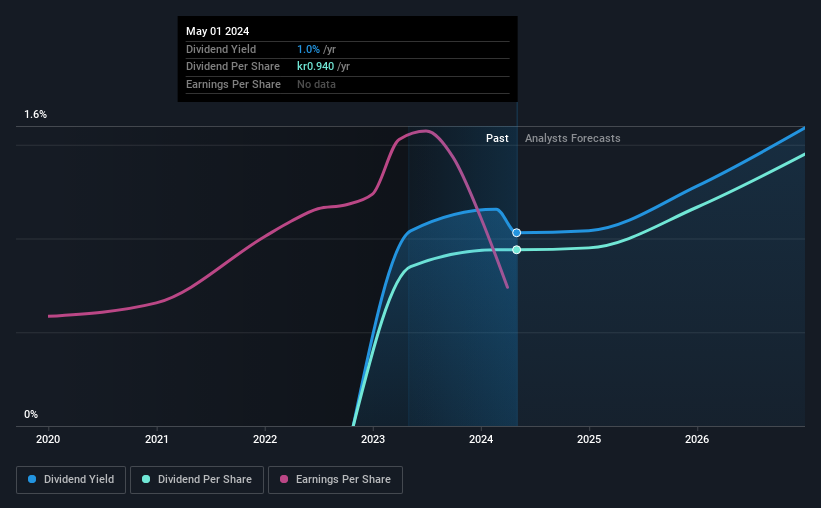Image resolution: width=821 pixels, height=508 pixels.
Task: Click the 0% y-axis label
Action: [31, 414]
